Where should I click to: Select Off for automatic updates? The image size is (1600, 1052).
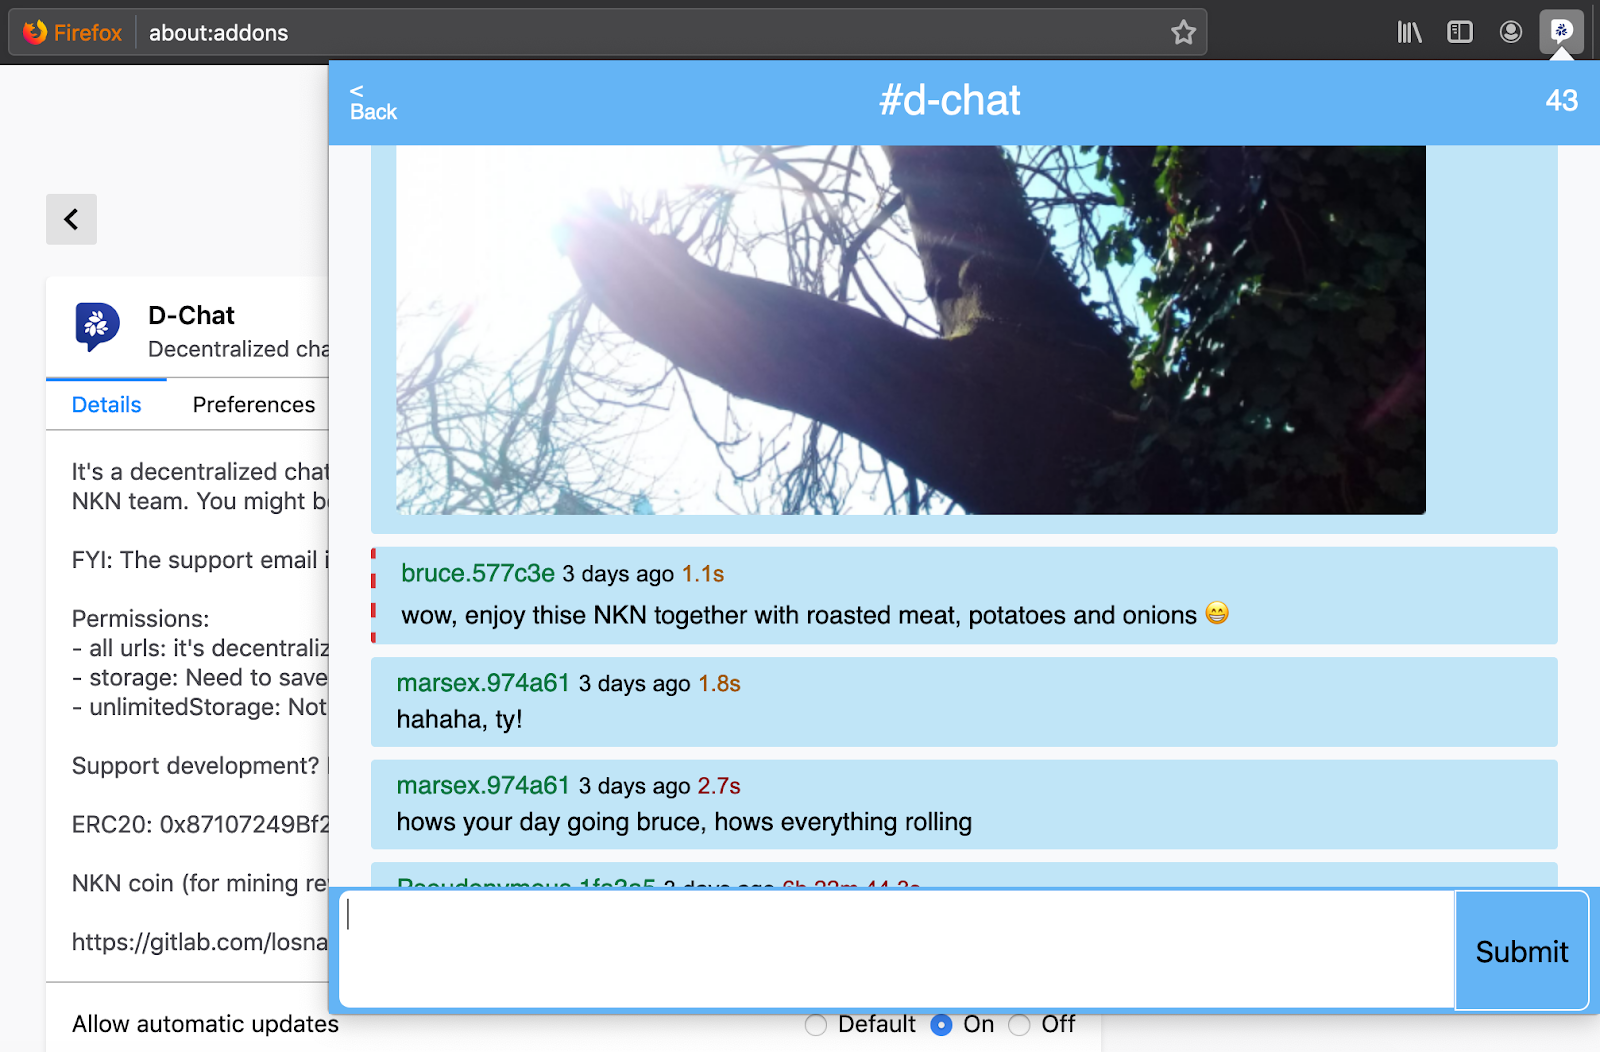pos(1019,1025)
